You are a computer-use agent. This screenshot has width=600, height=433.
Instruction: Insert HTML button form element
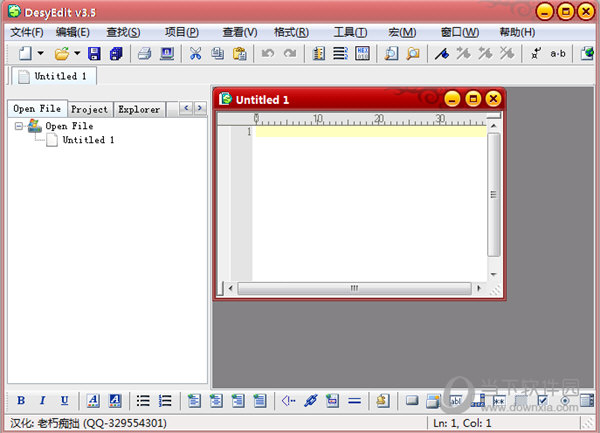[x=412, y=400]
